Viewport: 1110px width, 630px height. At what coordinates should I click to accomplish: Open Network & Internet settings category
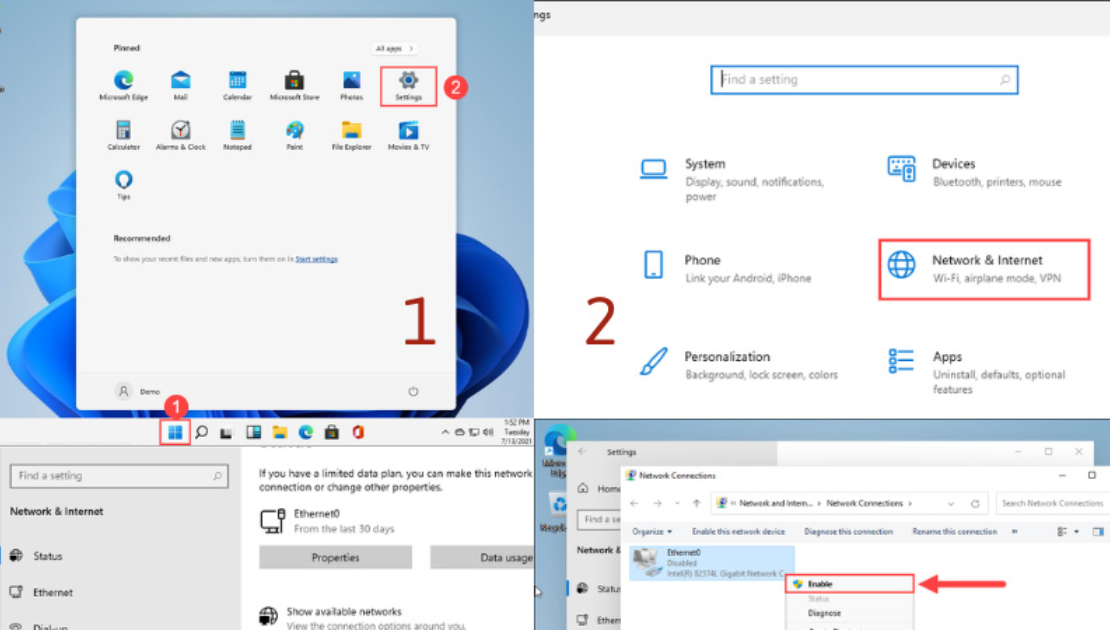click(984, 269)
